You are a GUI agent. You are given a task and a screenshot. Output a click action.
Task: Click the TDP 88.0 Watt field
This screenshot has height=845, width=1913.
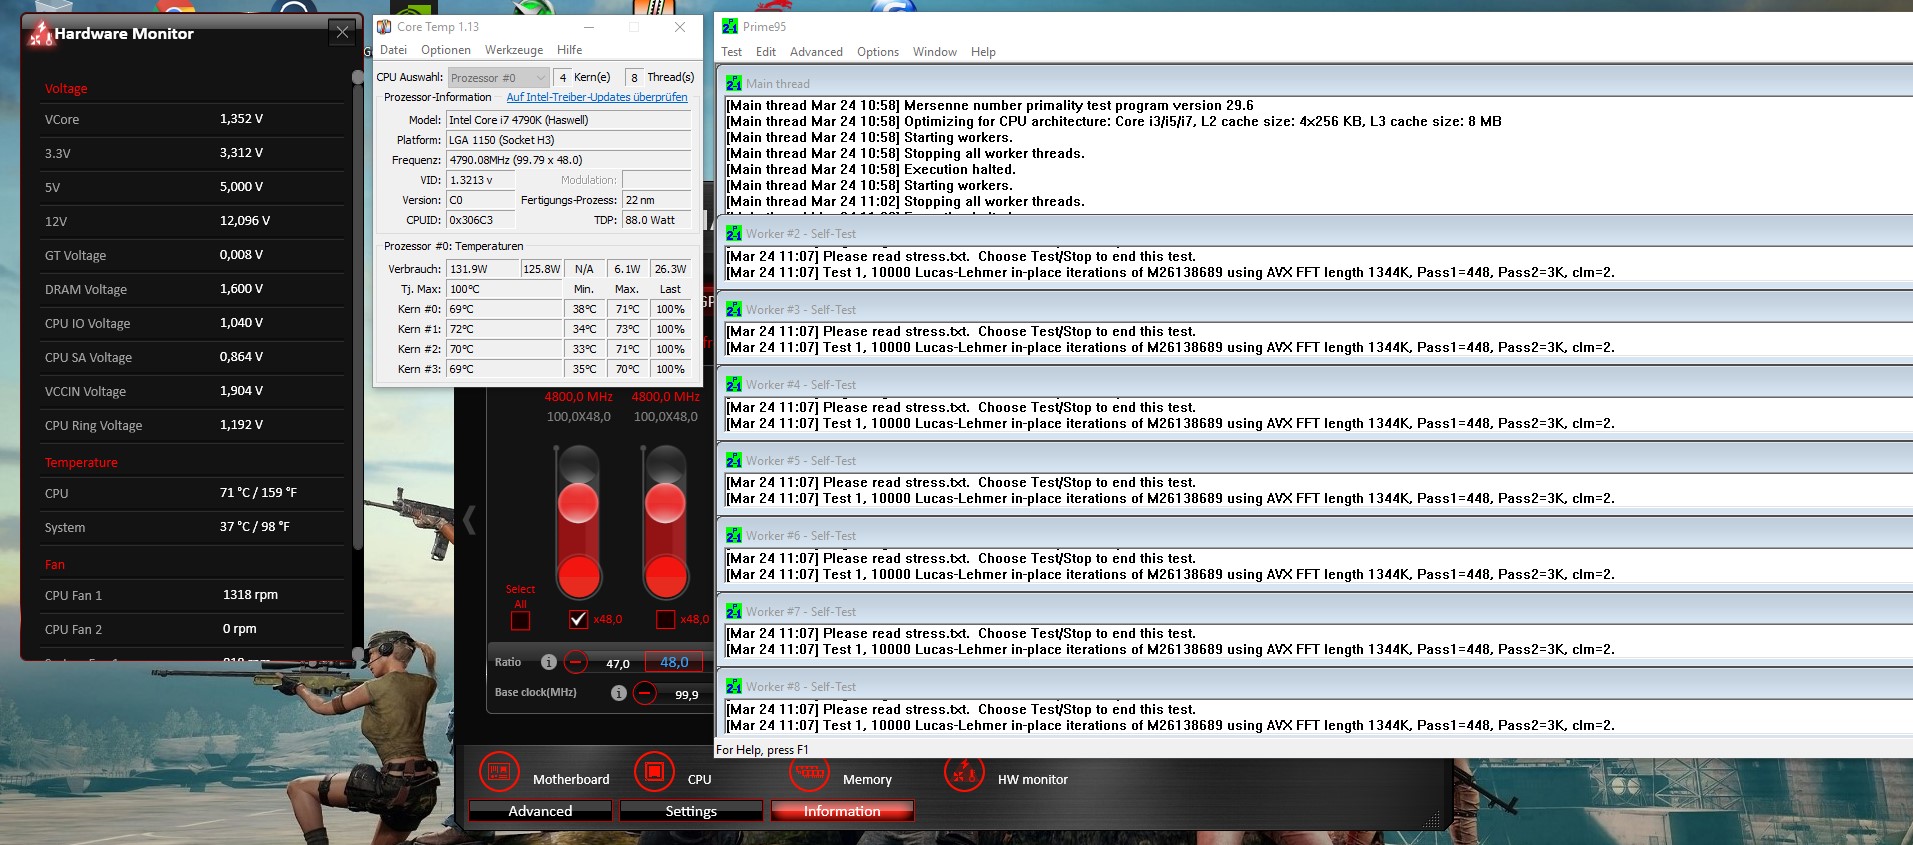pyautogui.click(x=656, y=220)
